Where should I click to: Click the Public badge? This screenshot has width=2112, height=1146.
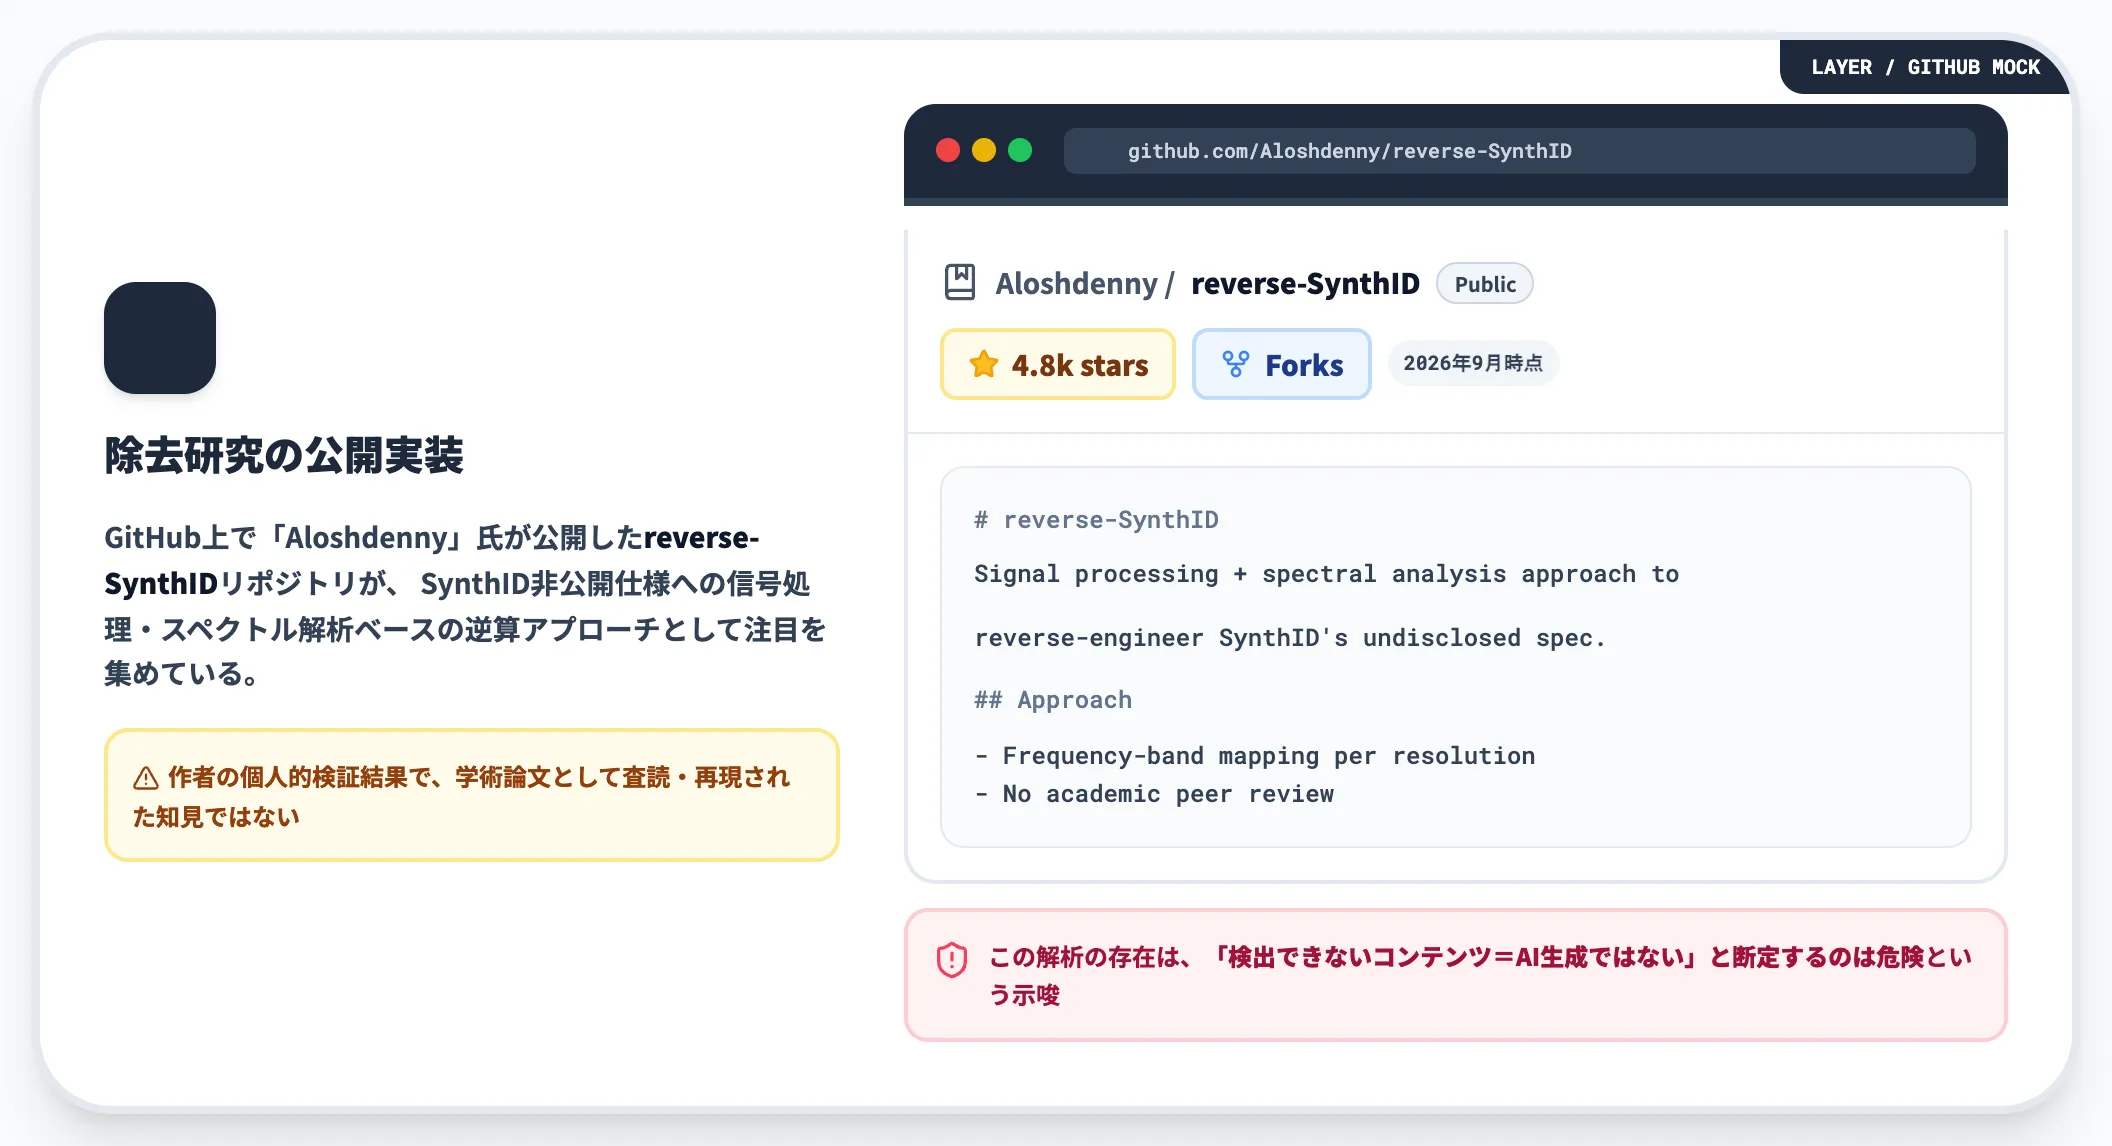(x=1485, y=284)
